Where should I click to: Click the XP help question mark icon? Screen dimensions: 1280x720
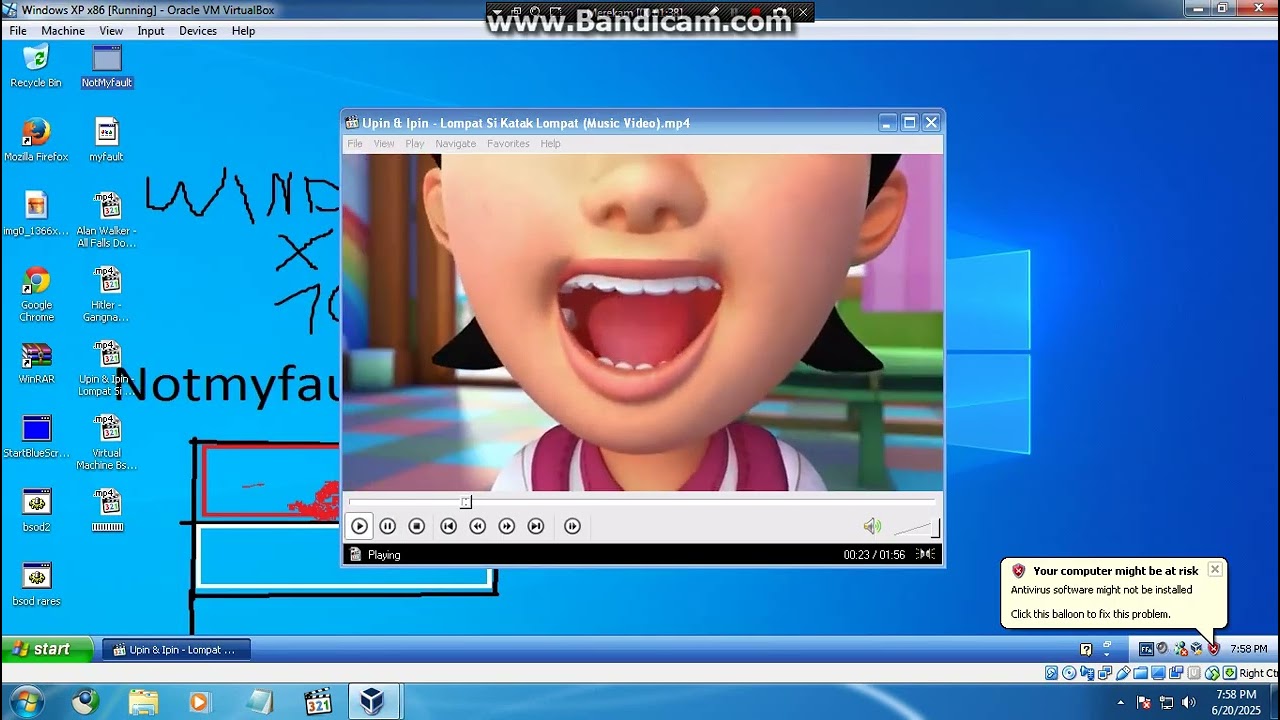(x=1086, y=649)
